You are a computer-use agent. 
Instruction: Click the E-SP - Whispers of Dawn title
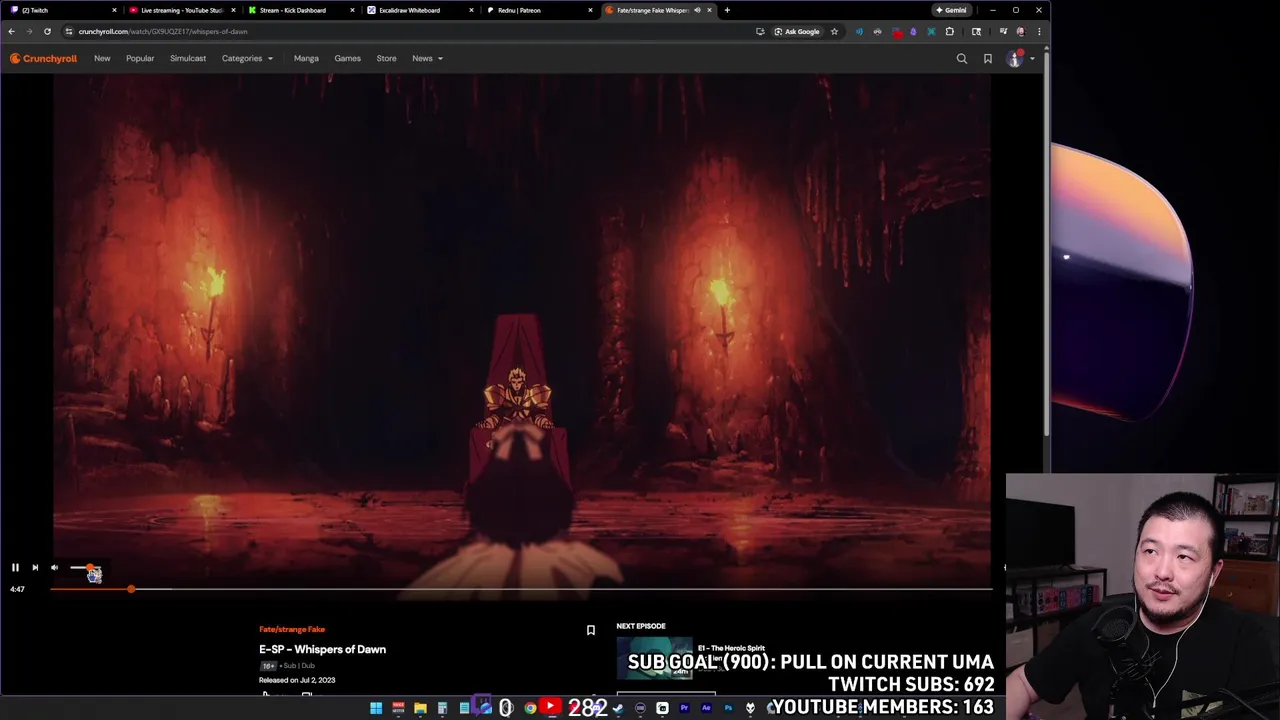coord(322,649)
